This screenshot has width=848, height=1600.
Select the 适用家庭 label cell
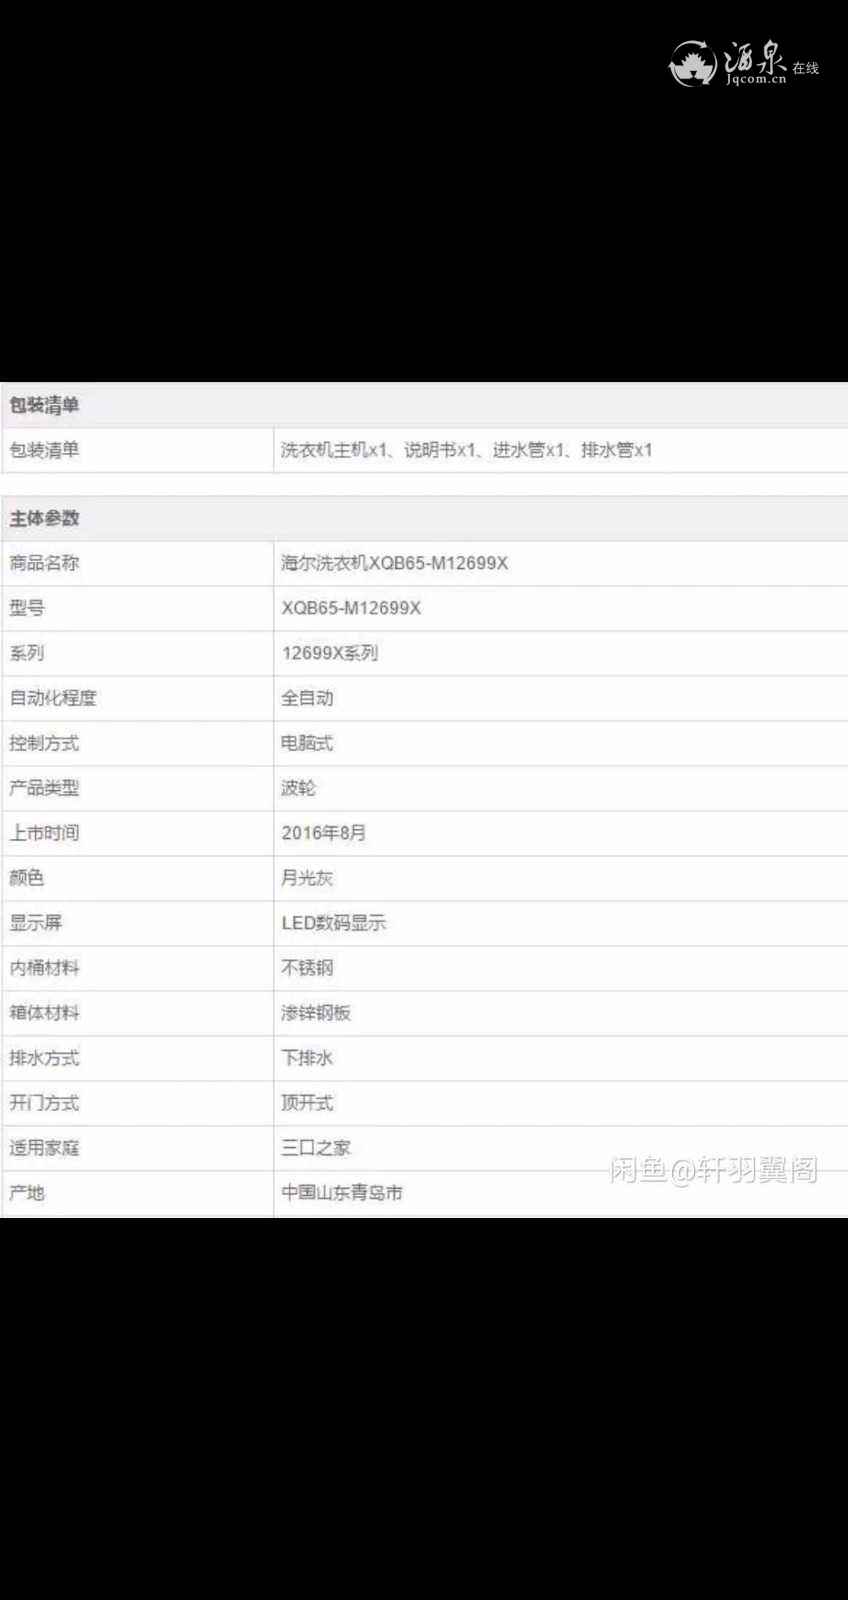click(138, 1148)
